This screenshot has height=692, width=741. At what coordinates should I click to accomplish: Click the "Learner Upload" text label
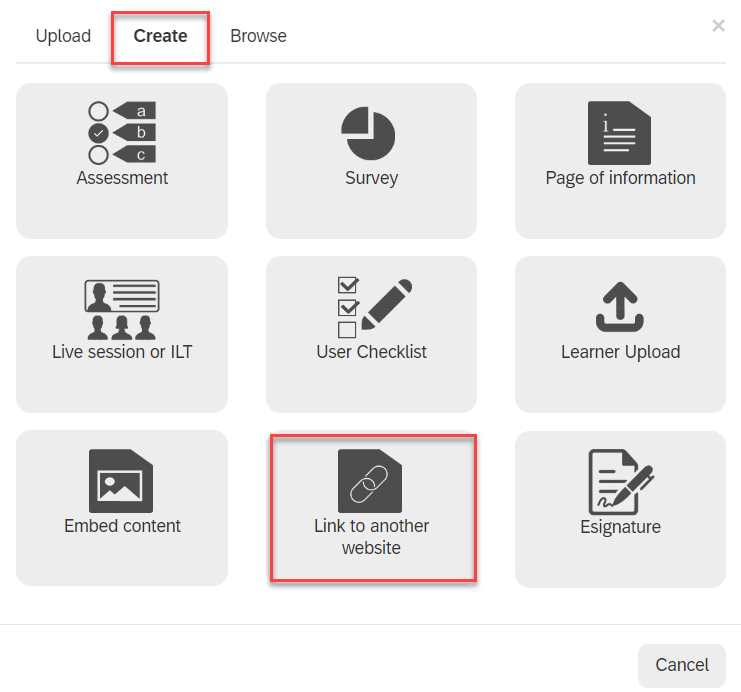click(x=620, y=352)
